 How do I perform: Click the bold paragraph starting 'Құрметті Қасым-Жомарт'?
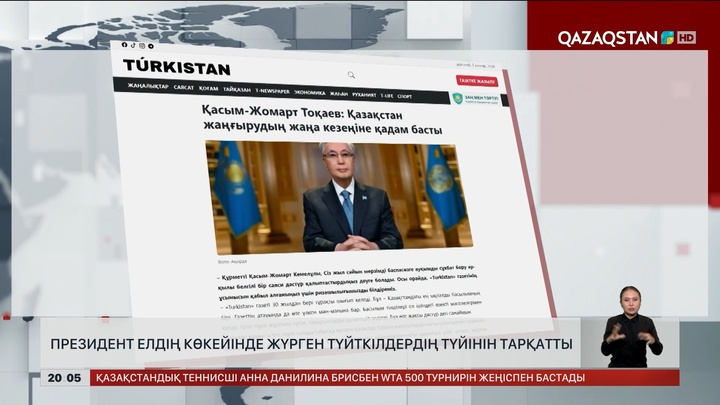348,284
